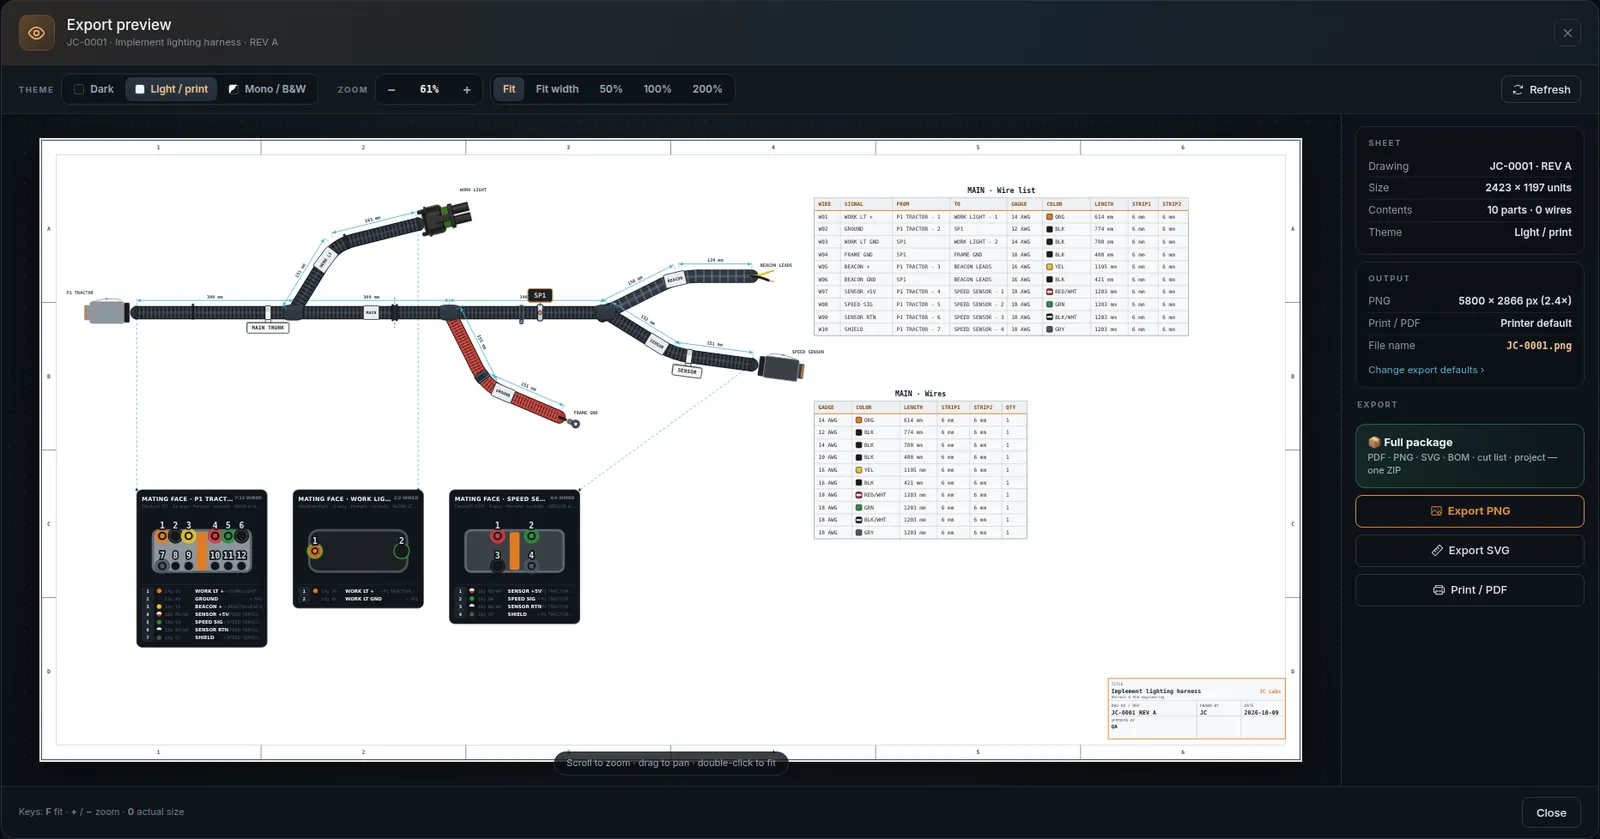
Task: Click the Print / PDF button
Action: [1469, 590]
